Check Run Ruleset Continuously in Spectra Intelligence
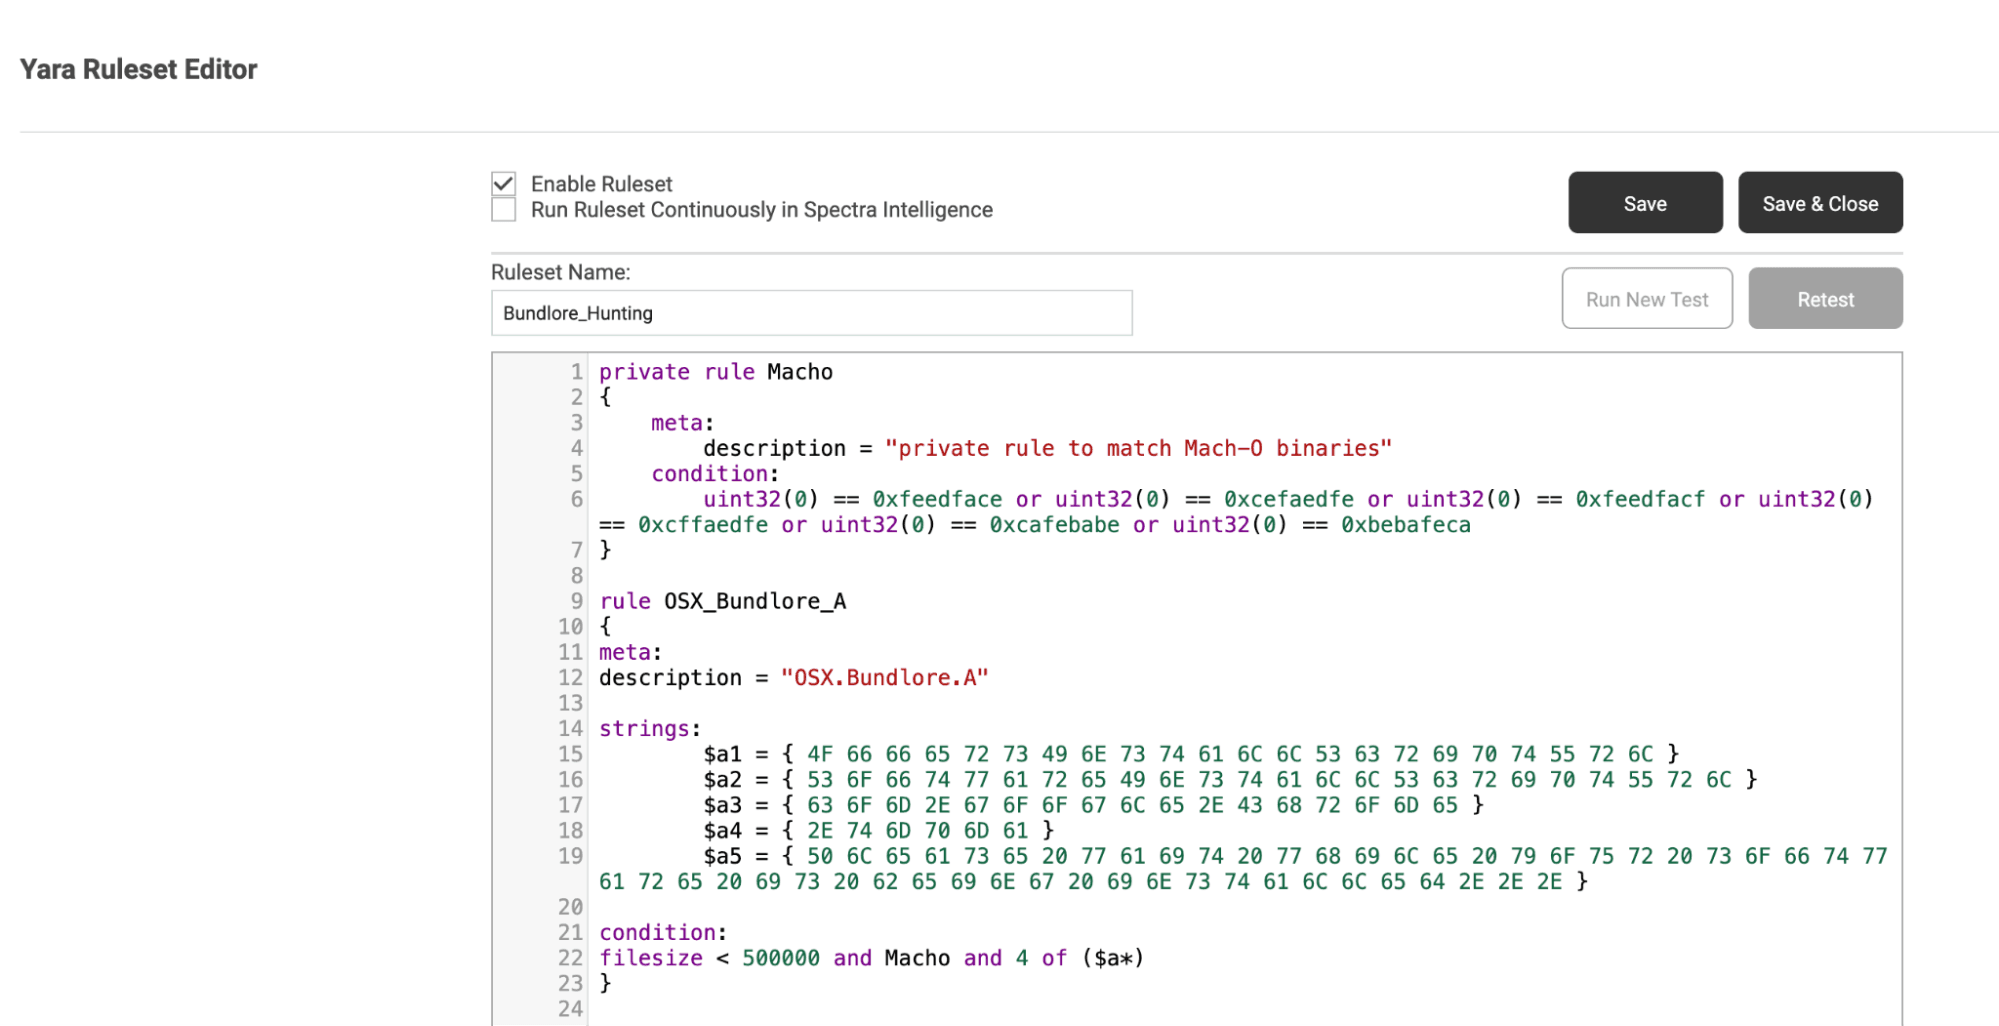Viewport: 1999px width, 1026px height. point(503,210)
